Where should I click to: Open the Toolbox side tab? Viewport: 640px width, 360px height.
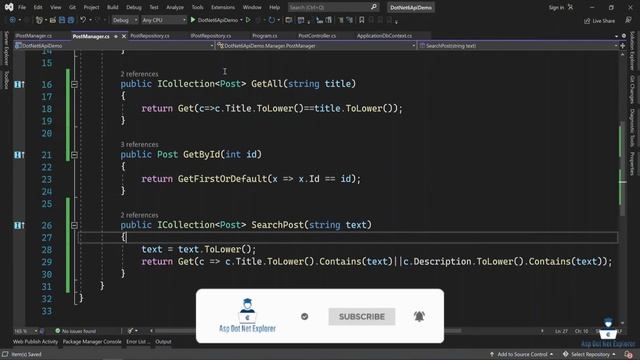(6, 80)
